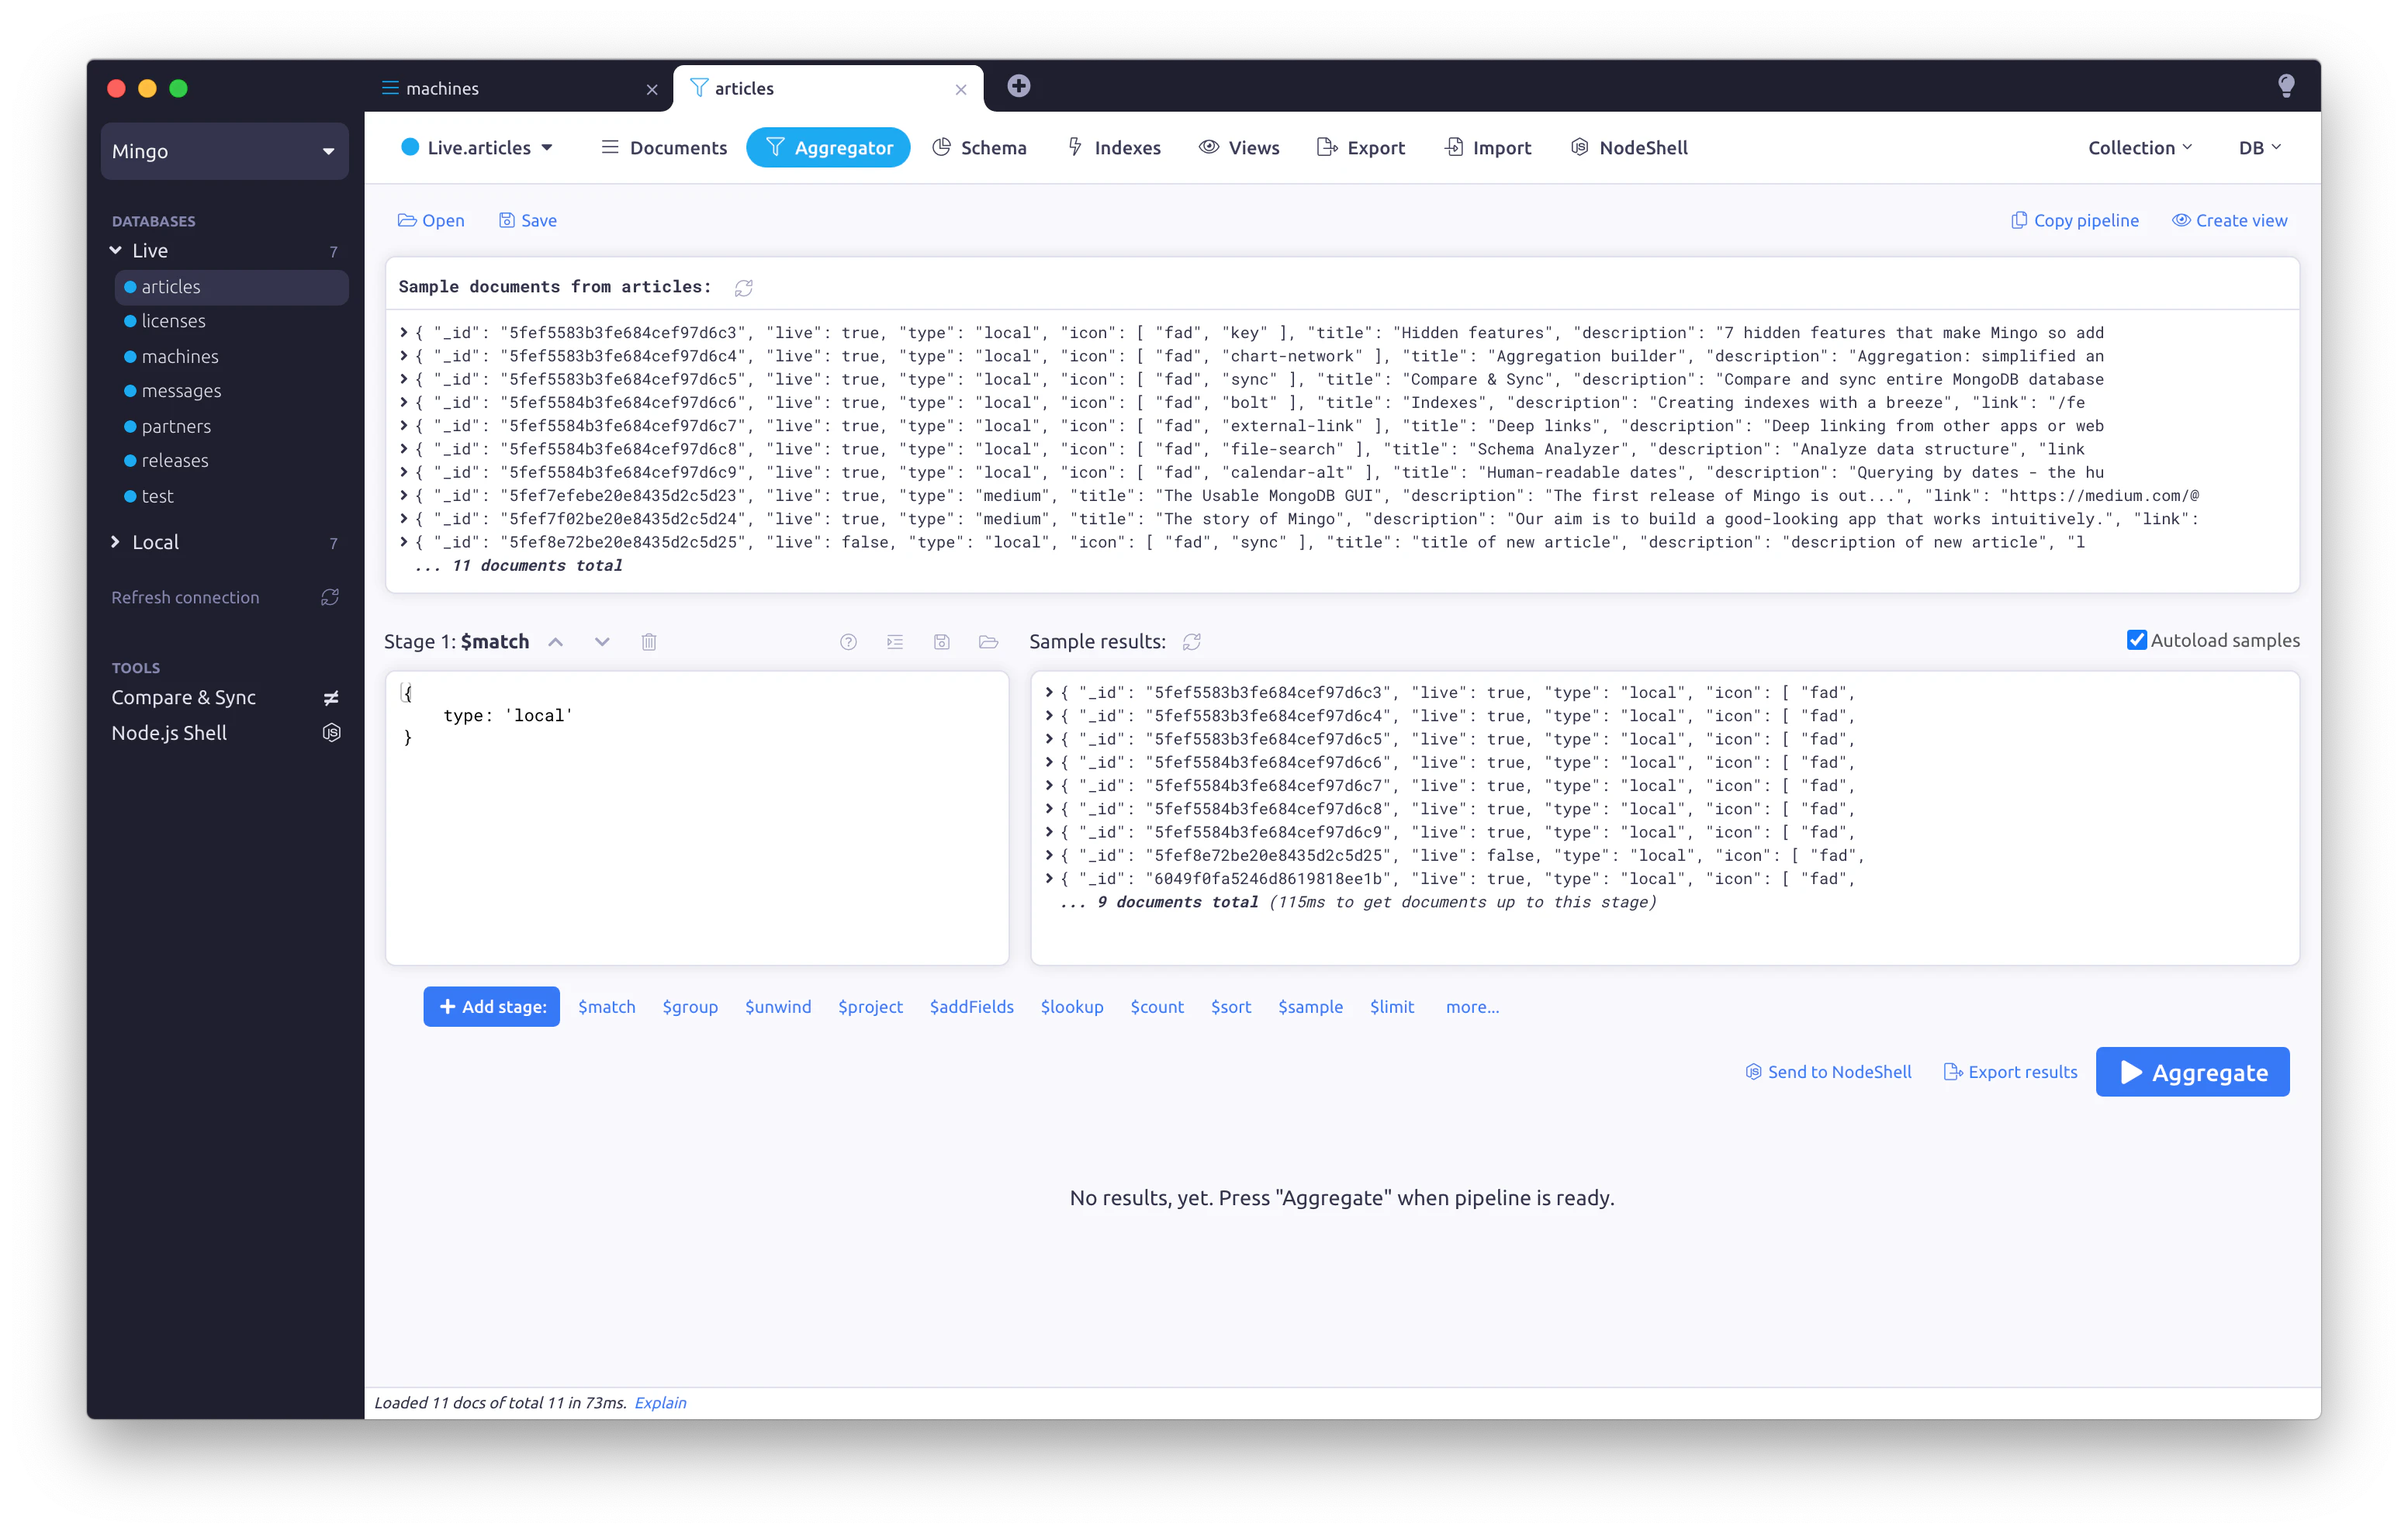
Task: Save Stage 1 using the floppy disk icon
Action: 941,642
